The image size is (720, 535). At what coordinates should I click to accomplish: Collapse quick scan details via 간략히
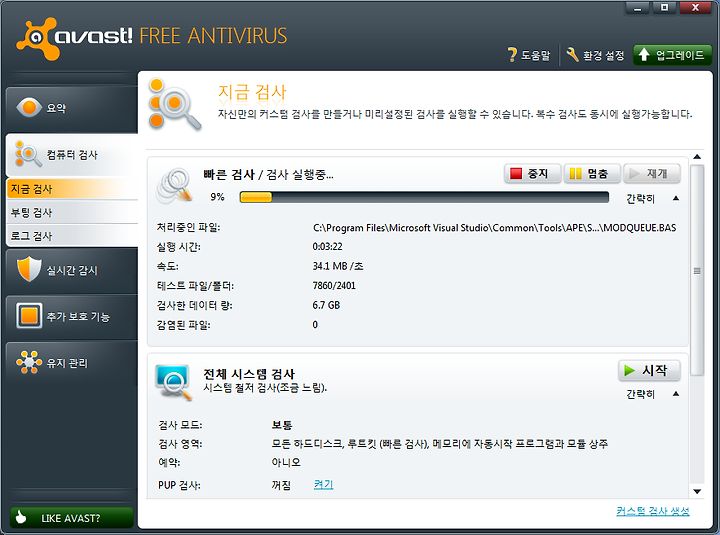pyautogui.click(x=652, y=198)
